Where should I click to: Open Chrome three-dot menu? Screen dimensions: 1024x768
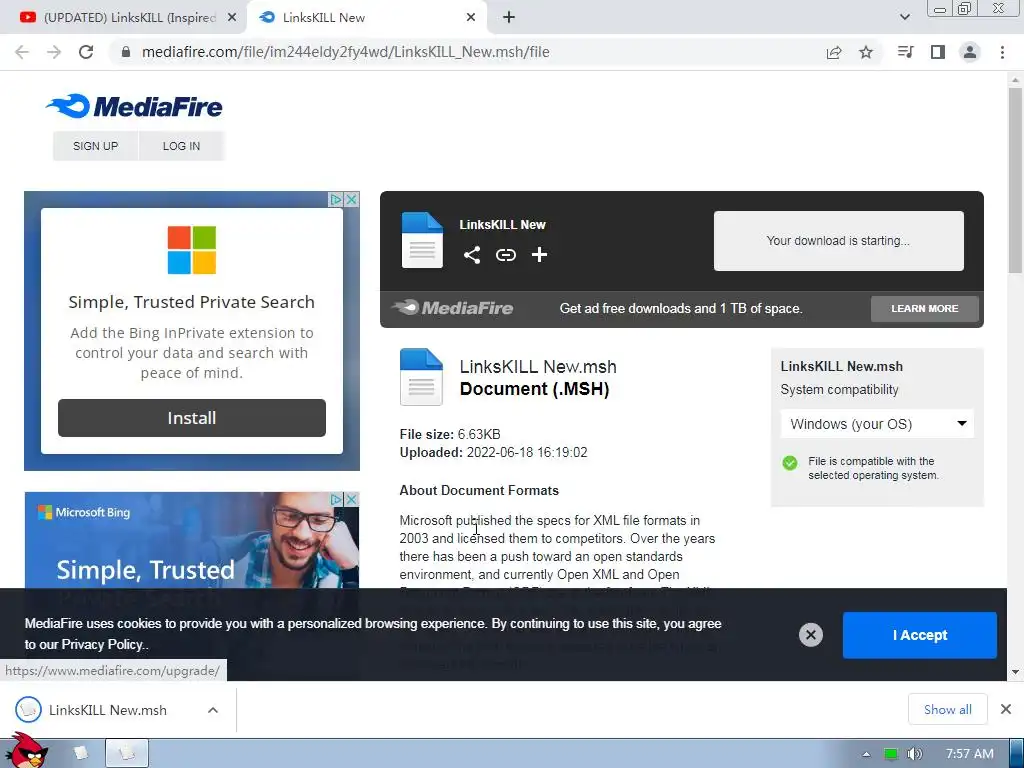(1002, 52)
